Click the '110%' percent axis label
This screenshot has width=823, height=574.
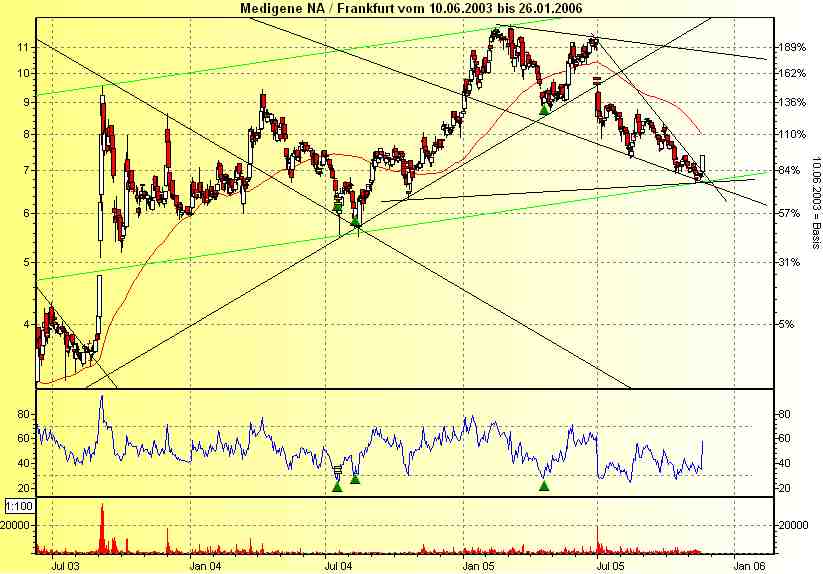click(792, 134)
